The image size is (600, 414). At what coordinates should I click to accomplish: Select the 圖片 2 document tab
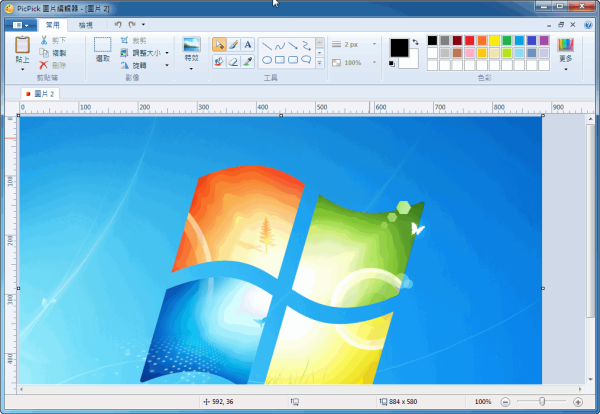[x=40, y=94]
